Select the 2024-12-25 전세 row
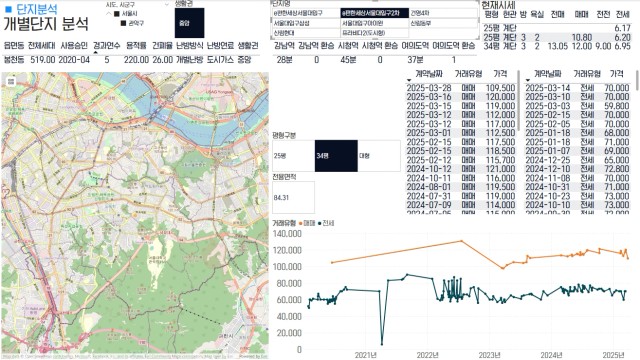Image resolution: width=640 pixels, height=360 pixels. point(577,160)
